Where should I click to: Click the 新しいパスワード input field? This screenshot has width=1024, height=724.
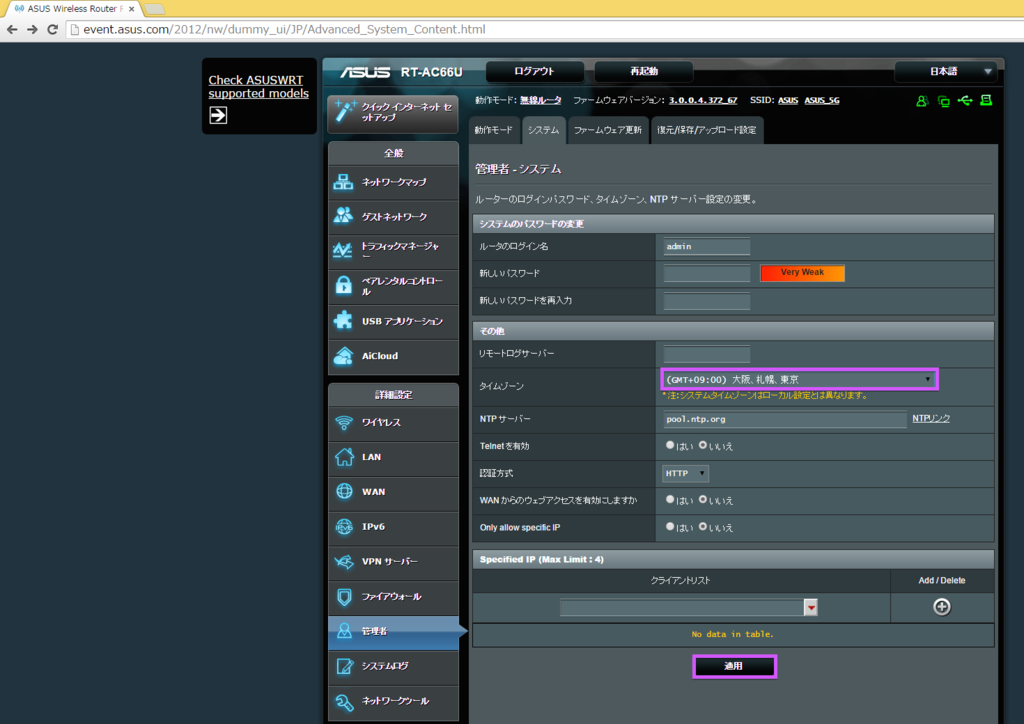[707, 273]
